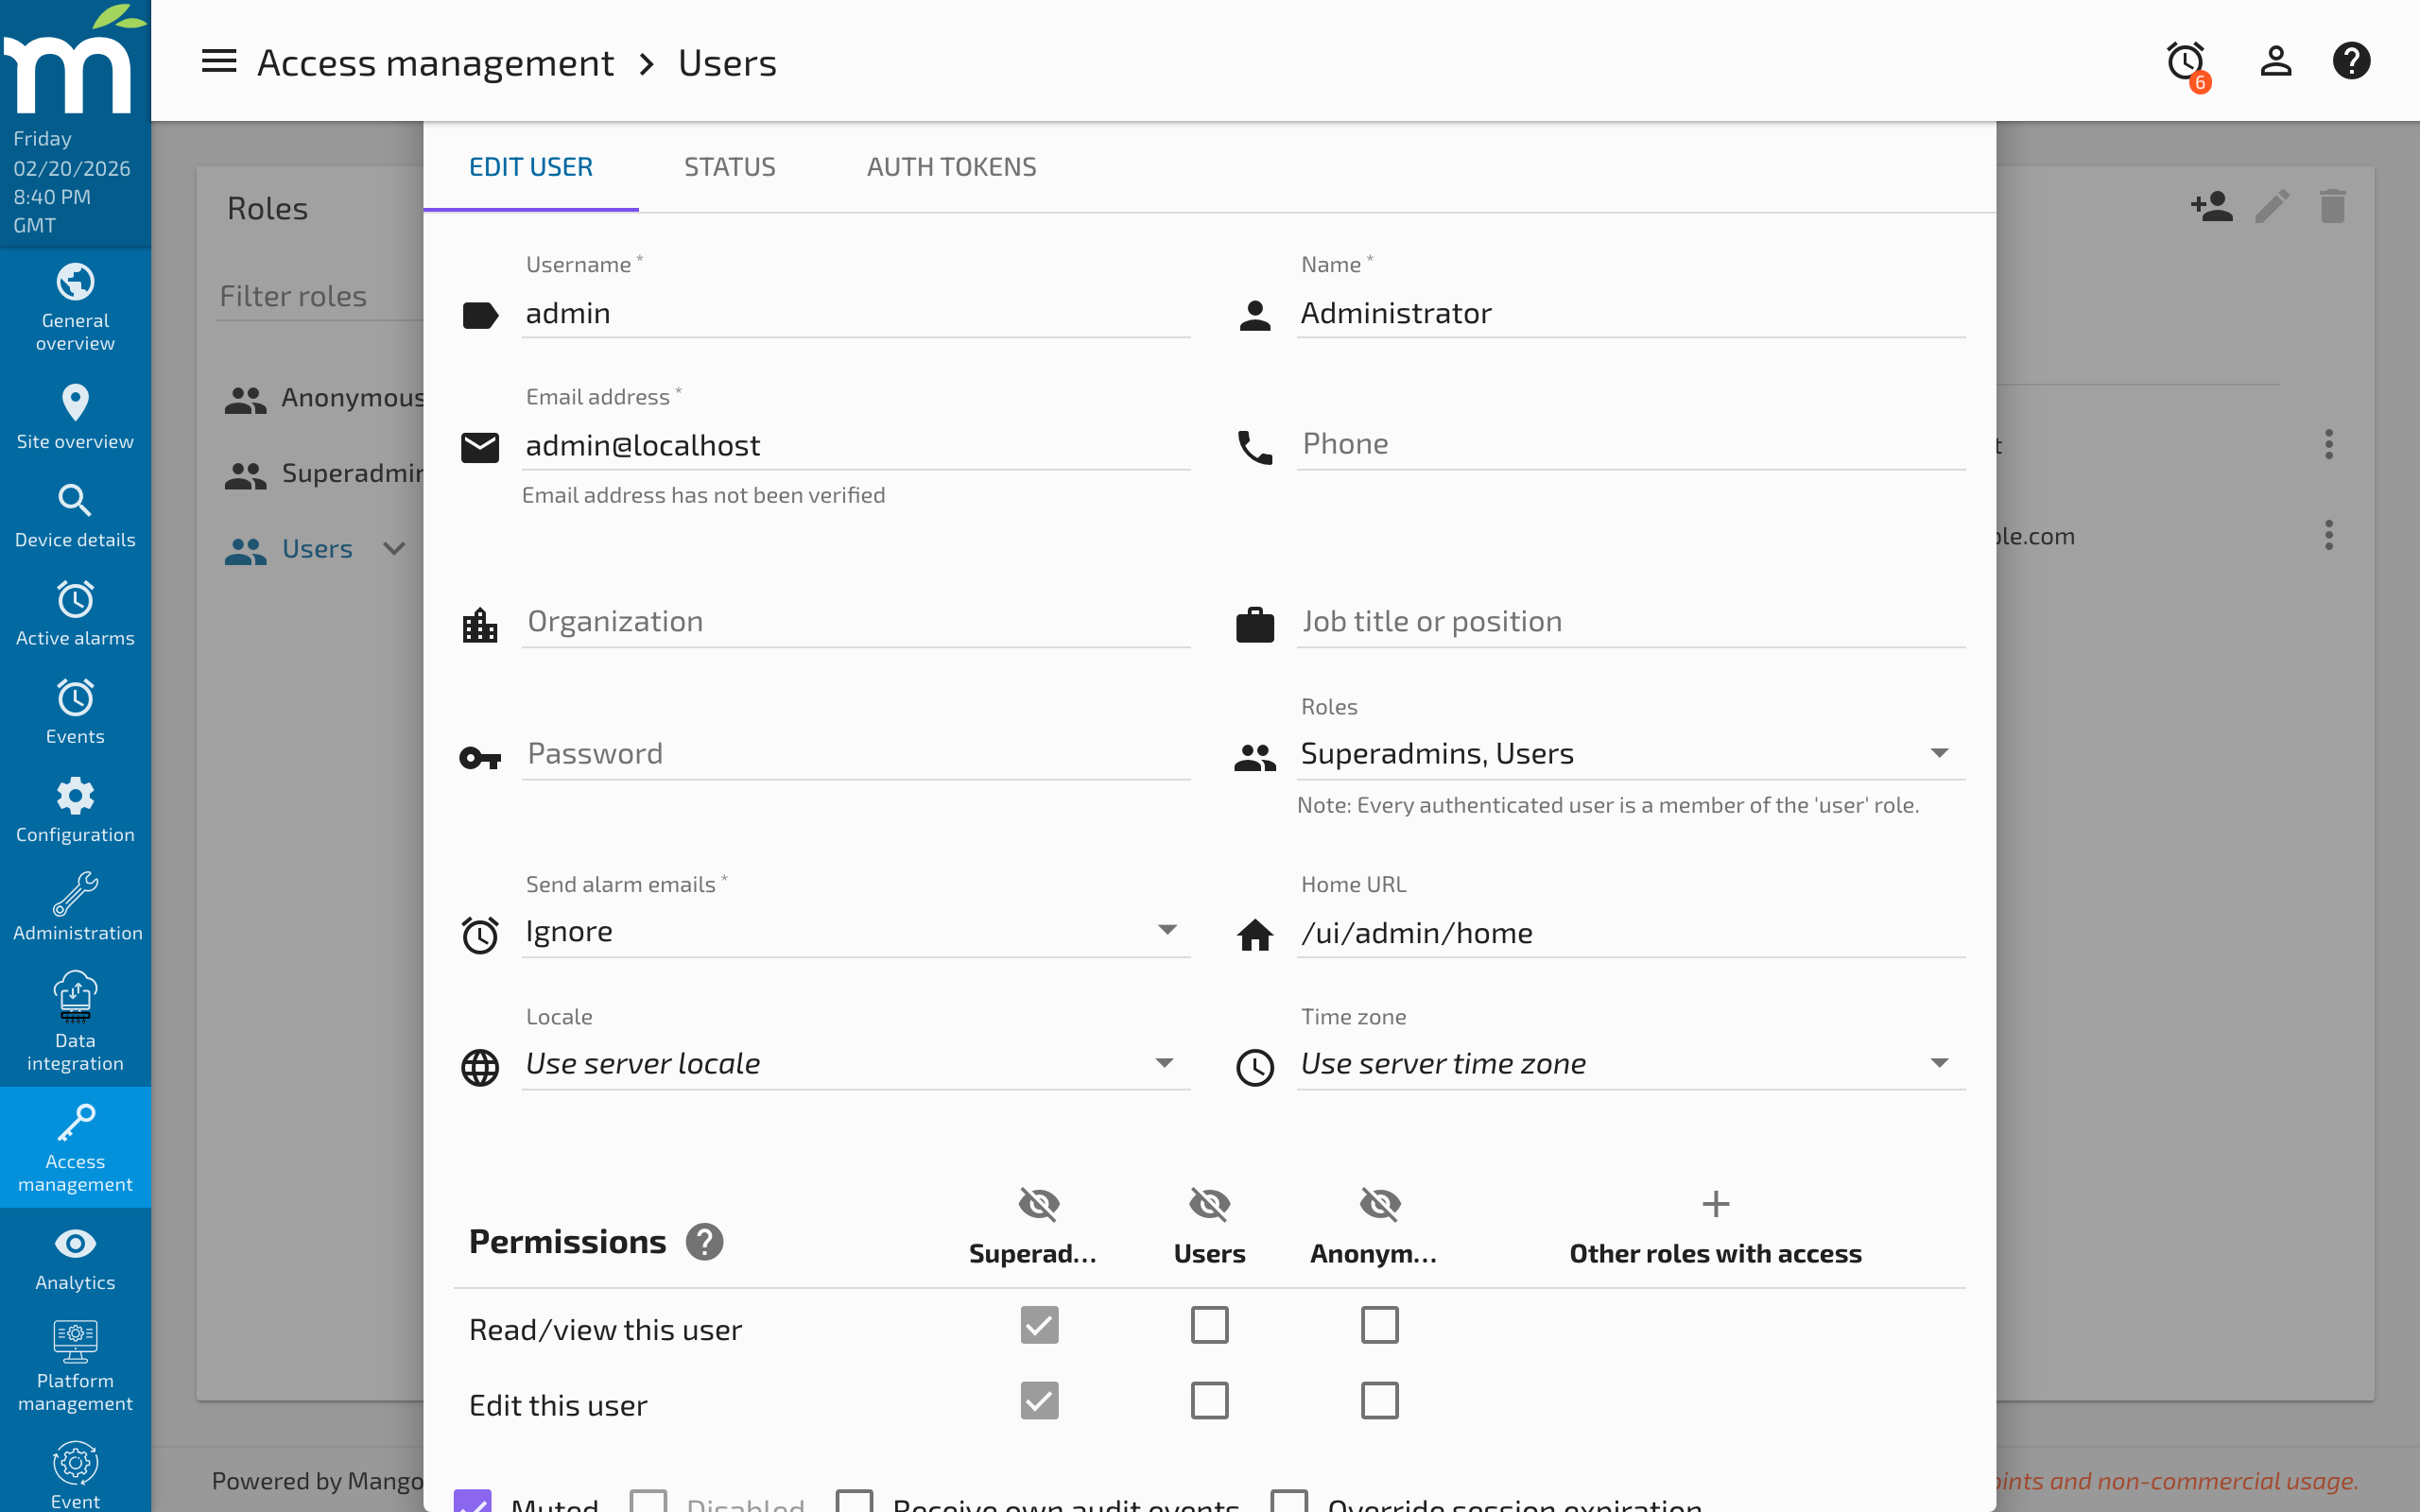Open the STATUS tab

pos(729,166)
